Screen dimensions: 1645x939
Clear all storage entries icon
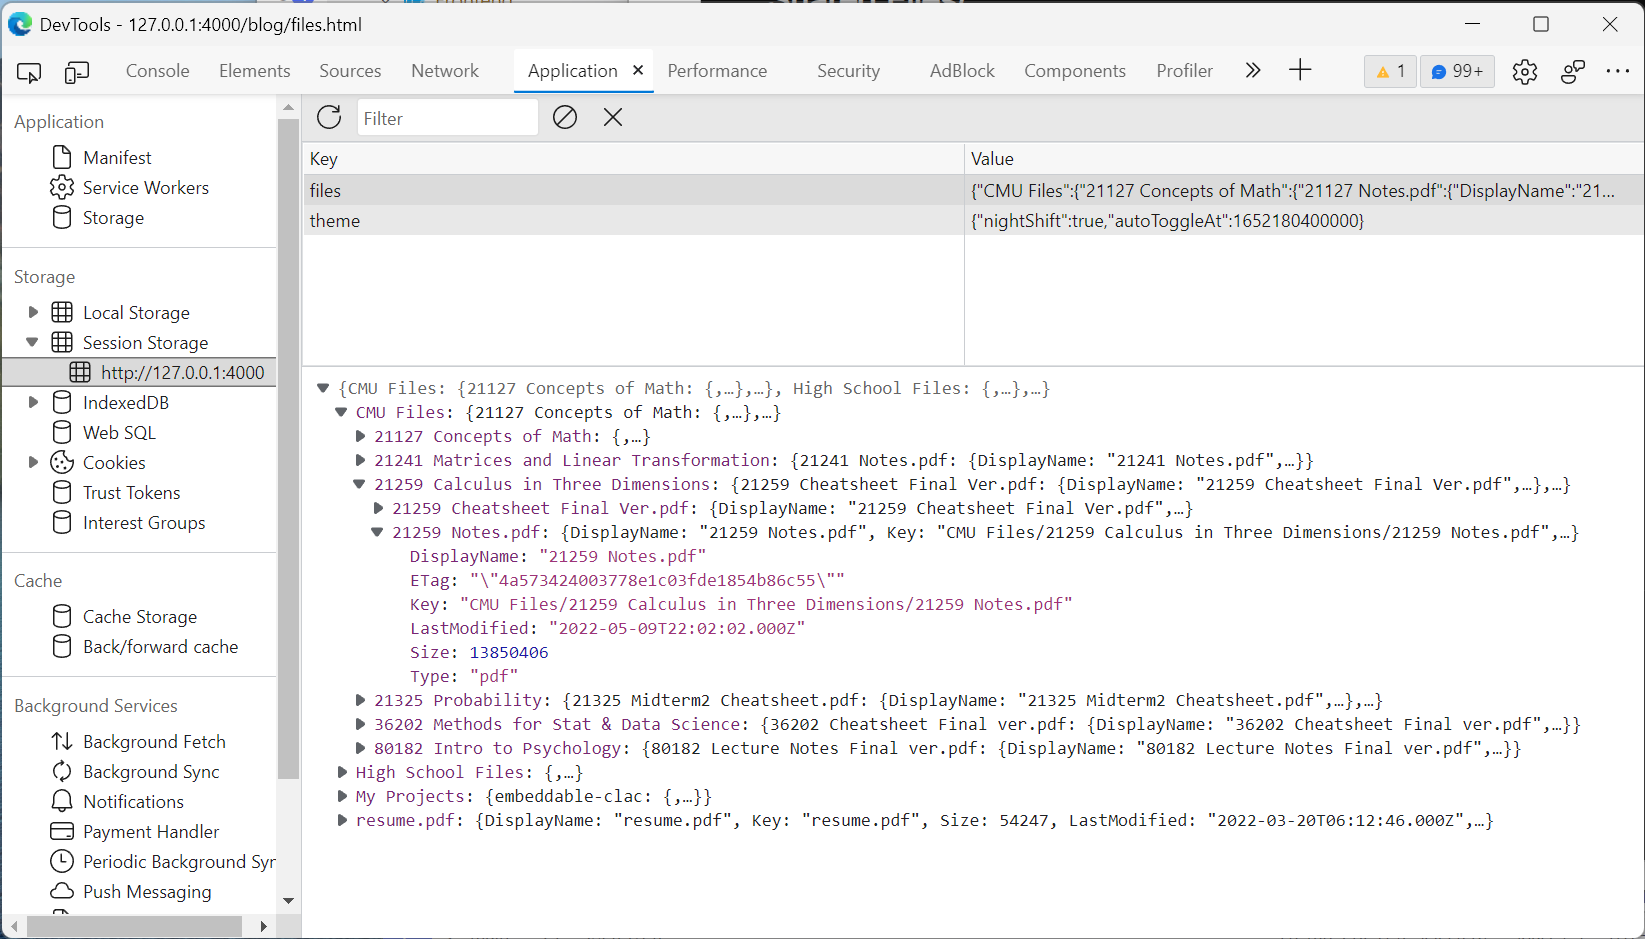(565, 117)
